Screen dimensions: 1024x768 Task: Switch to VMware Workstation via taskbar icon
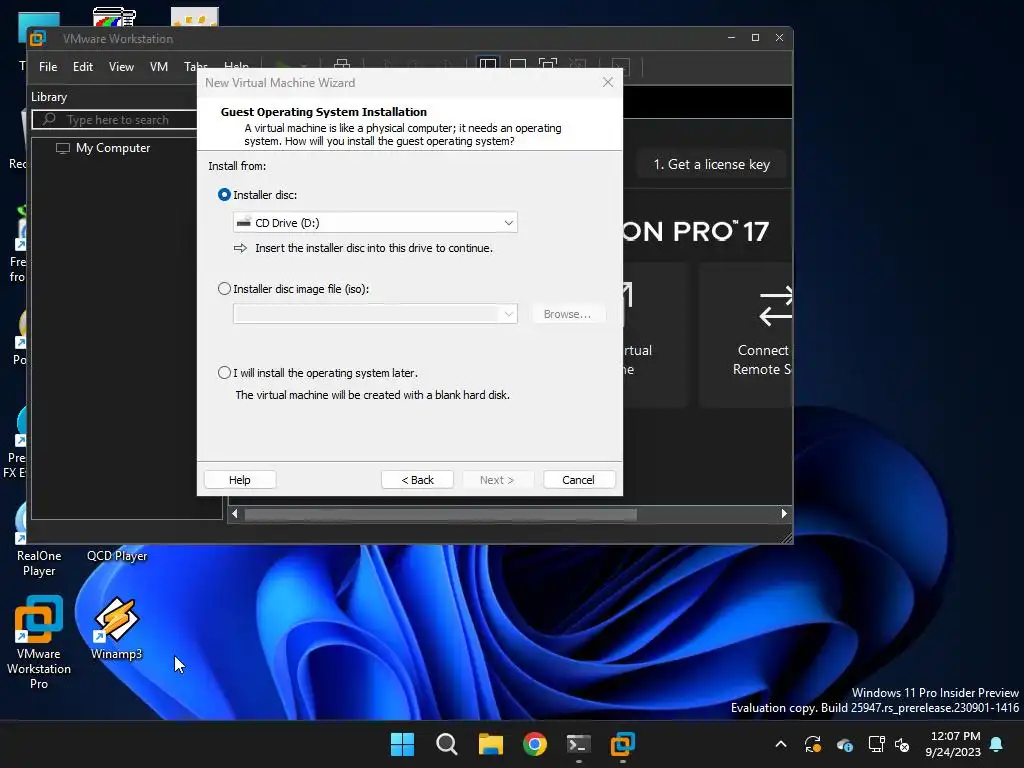coord(622,744)
